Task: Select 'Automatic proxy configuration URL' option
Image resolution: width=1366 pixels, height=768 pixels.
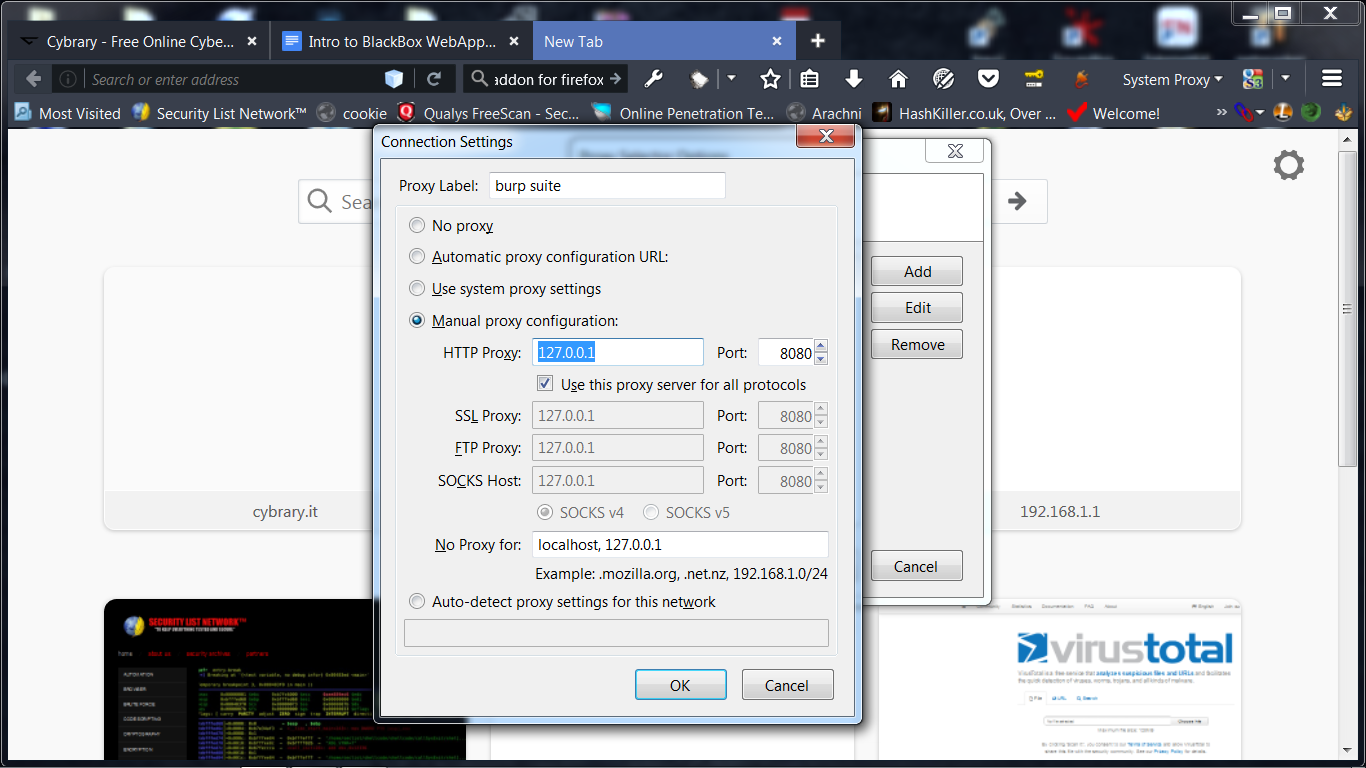Action: coord(417,257)
